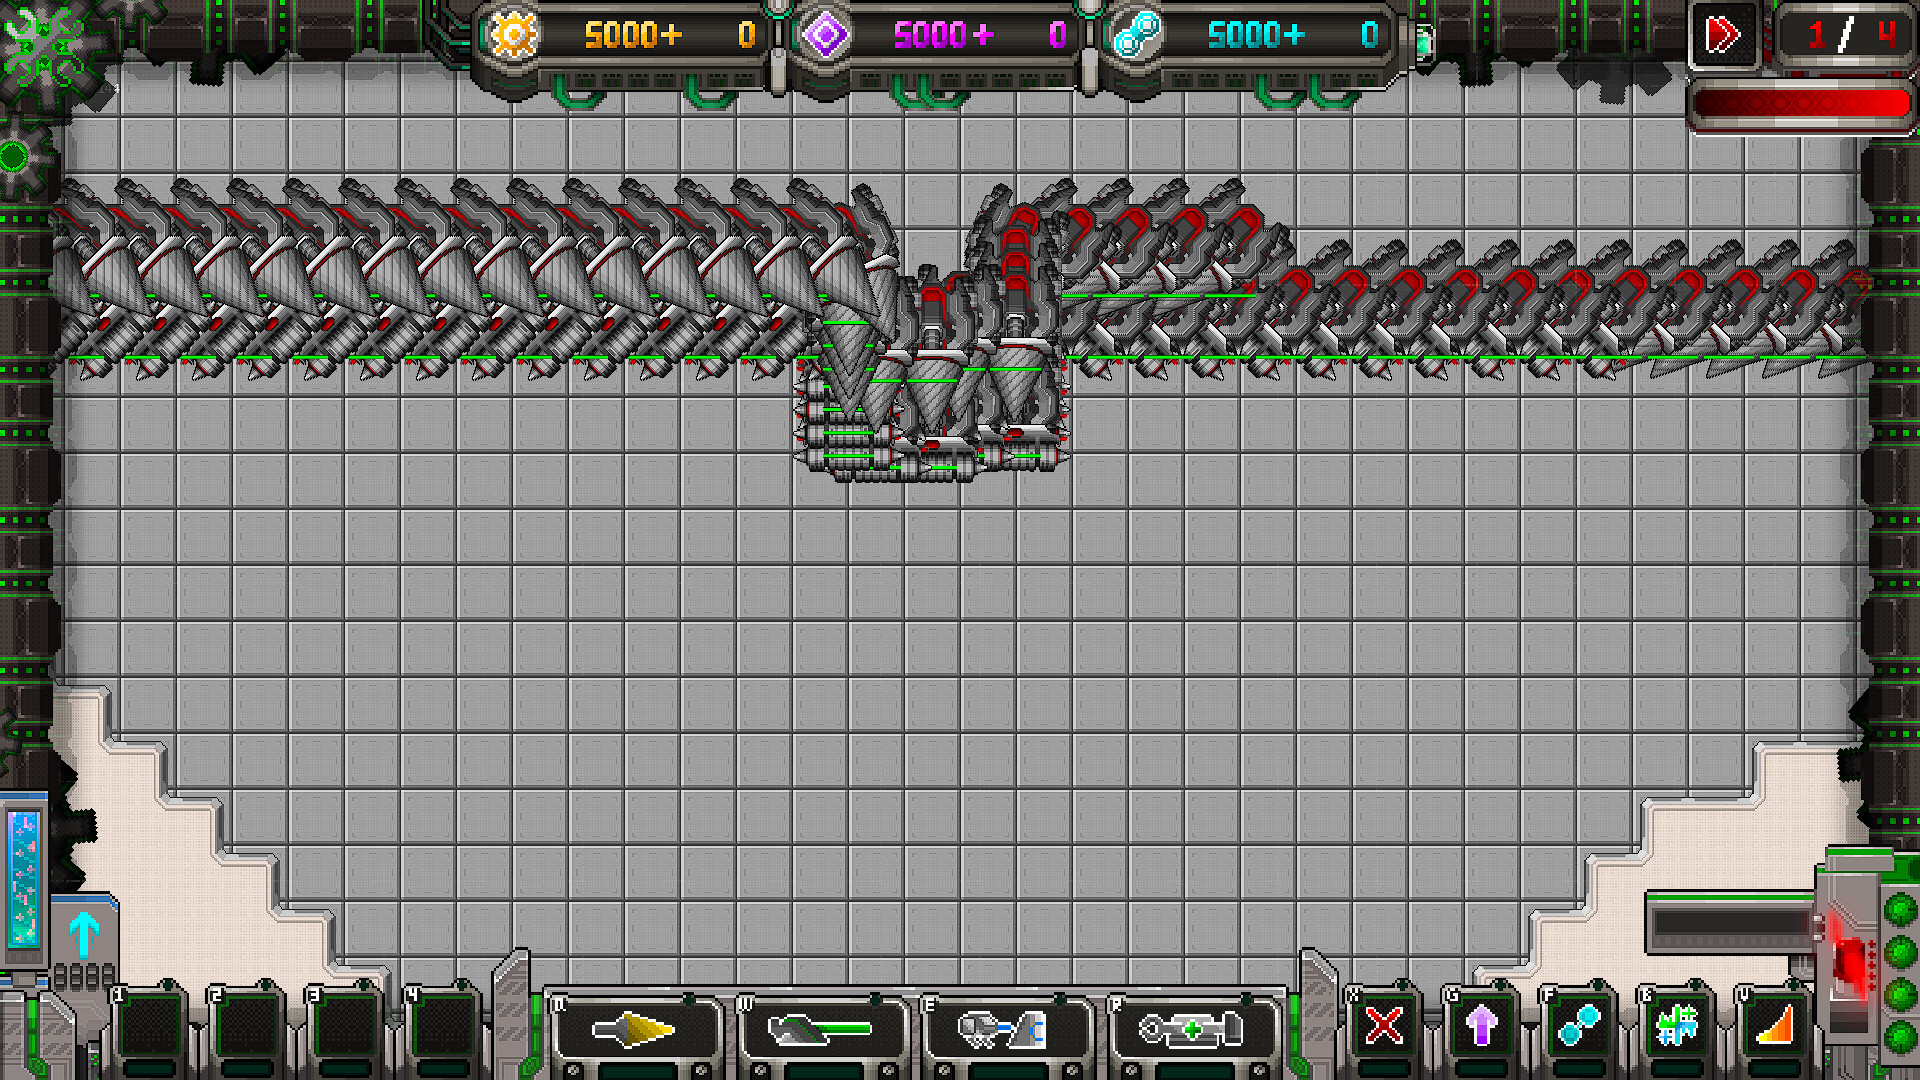
Task: Click the red X remove tool
Action: (1384, 1026)
